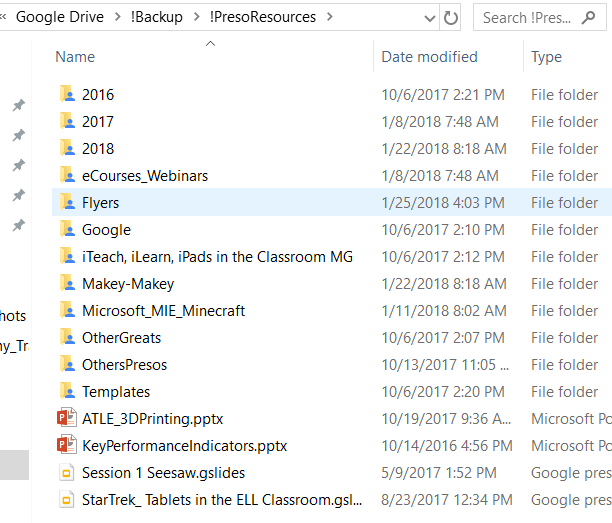Click the search magnifier icon

(x=588, y=18)
